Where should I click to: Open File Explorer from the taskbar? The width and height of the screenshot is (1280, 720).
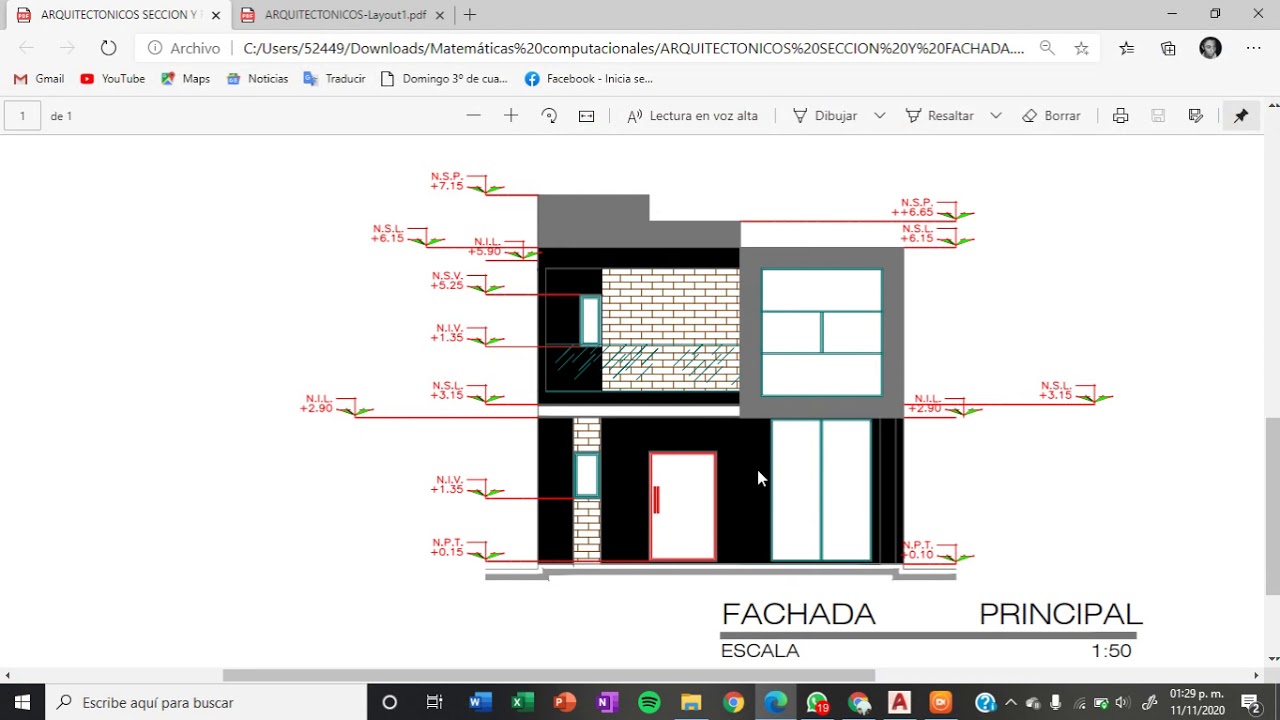691,703
